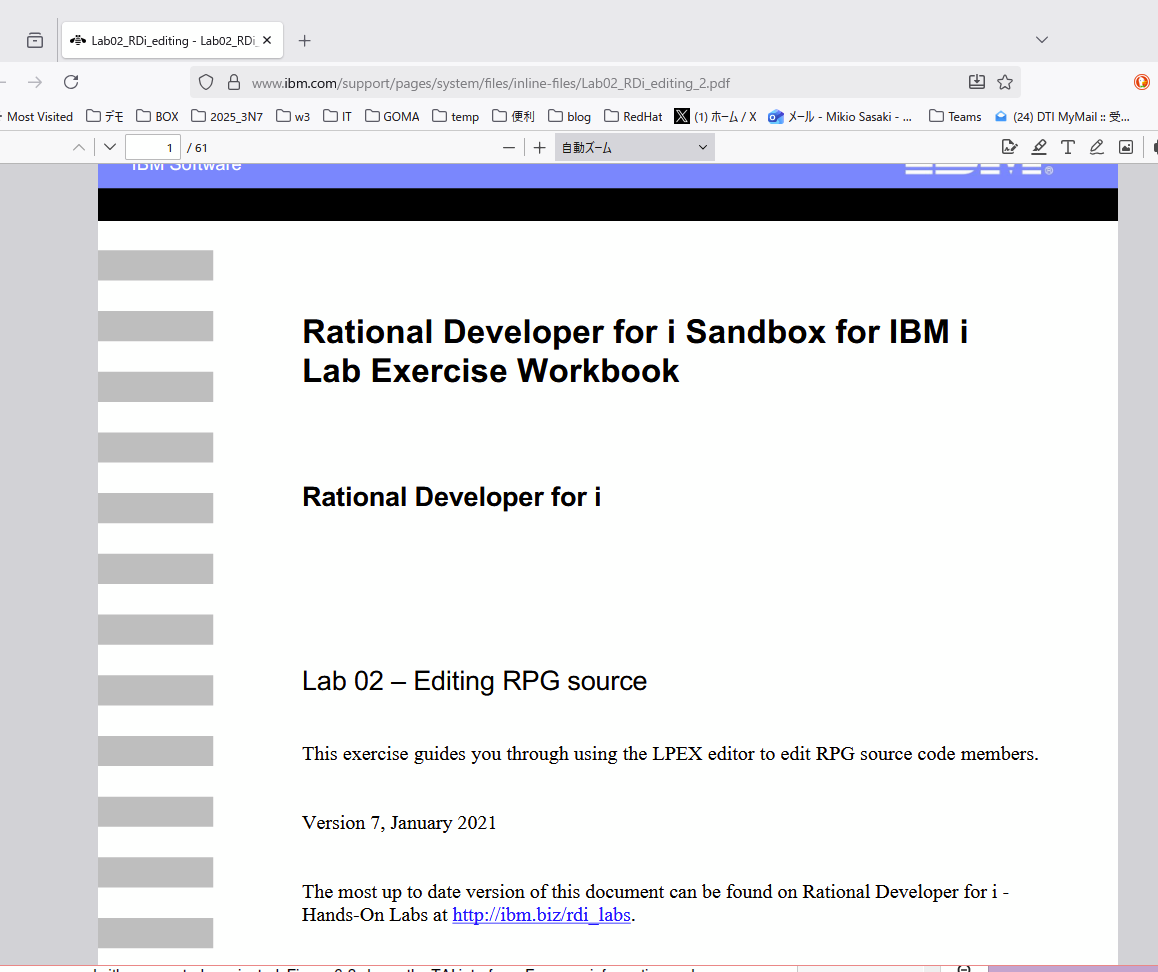Open the blog bookmark folder

pos(569,117)
